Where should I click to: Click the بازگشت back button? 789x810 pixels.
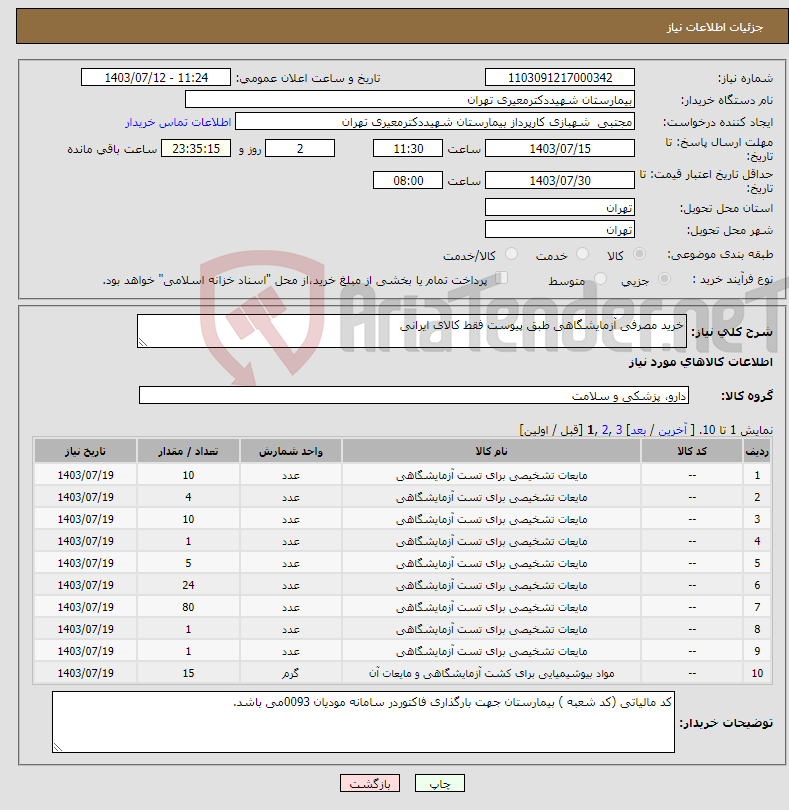tap(370, 783)
